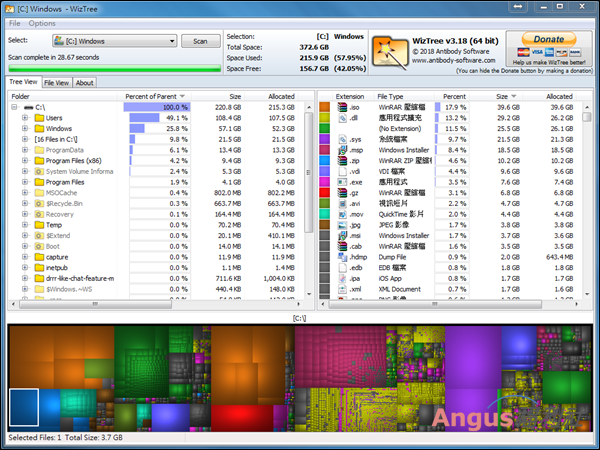Click the inetpub folder icon
The height and width of the screenshot is (450, 600).
pos(39,268)
